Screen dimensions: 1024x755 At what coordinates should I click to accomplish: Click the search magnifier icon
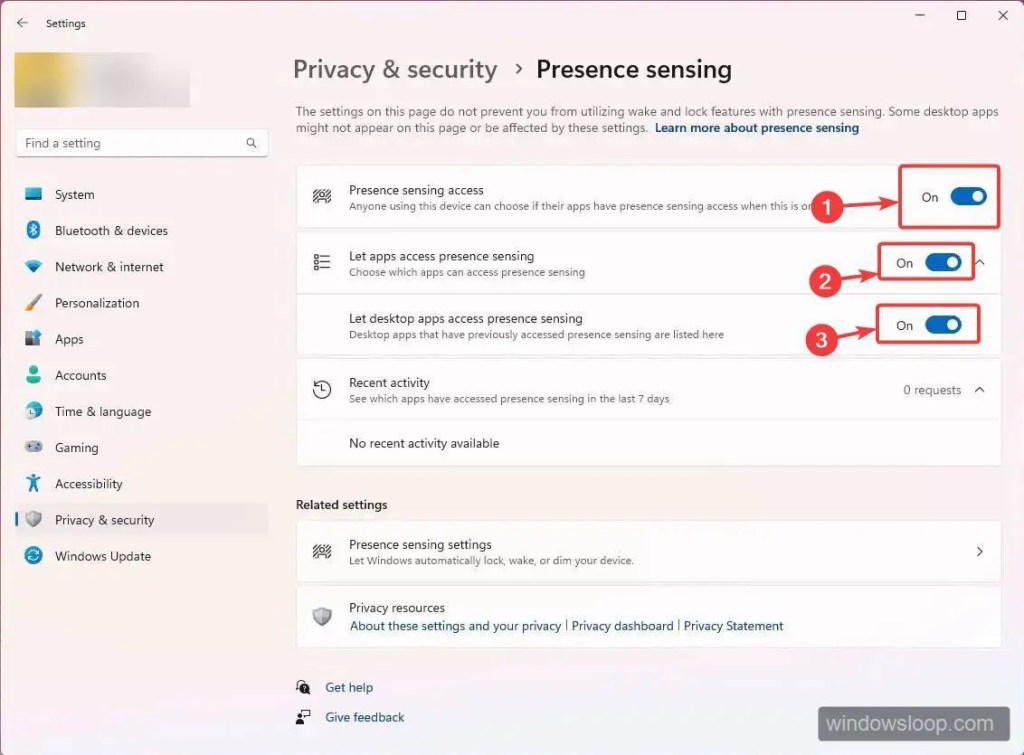[x=251, y=143]
